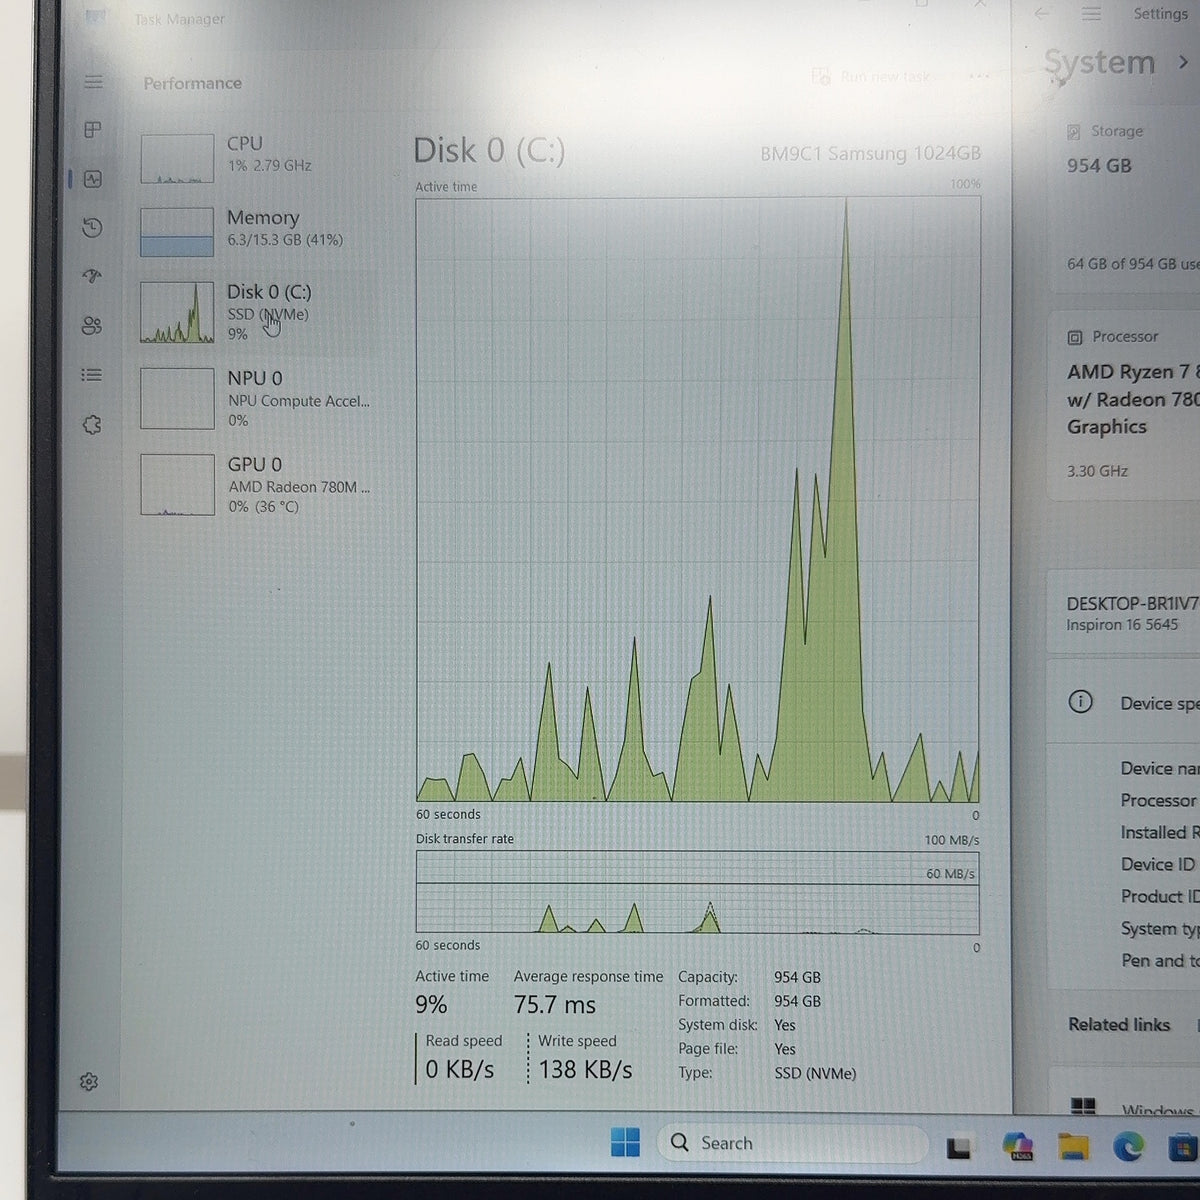Open Startup apps icon in sidebar
Screen dimensions: 1200x1200
coord(92,277)
